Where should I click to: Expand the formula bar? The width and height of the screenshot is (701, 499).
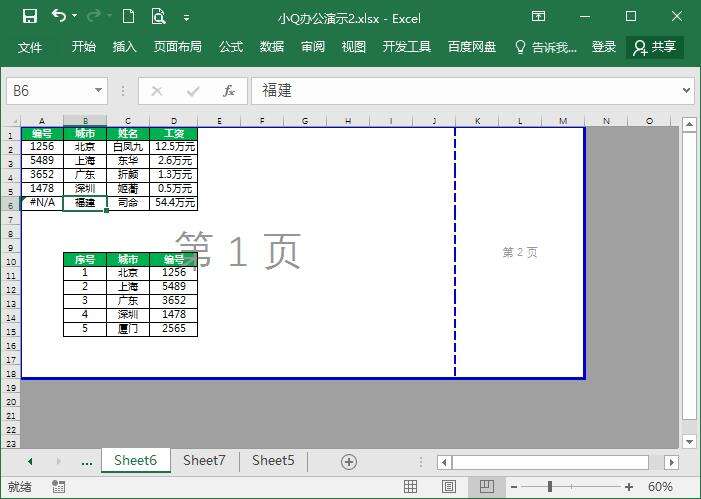click(x=686, y=91)
